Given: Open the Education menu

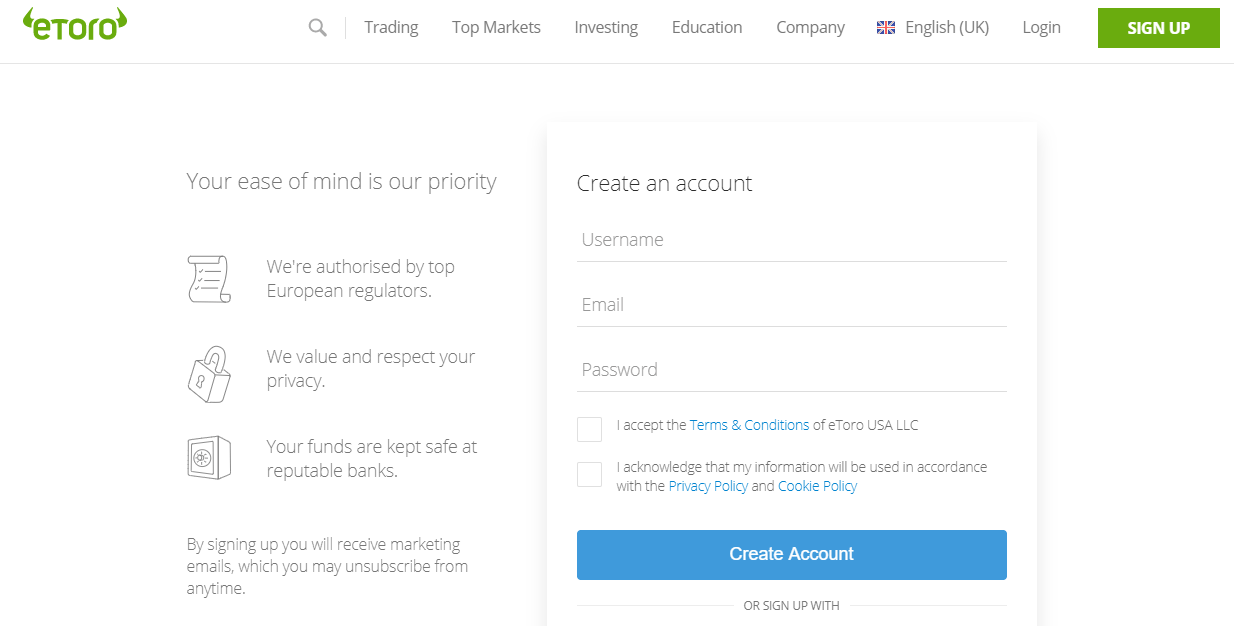Looking at the screenshot, I should pos(706,27).
